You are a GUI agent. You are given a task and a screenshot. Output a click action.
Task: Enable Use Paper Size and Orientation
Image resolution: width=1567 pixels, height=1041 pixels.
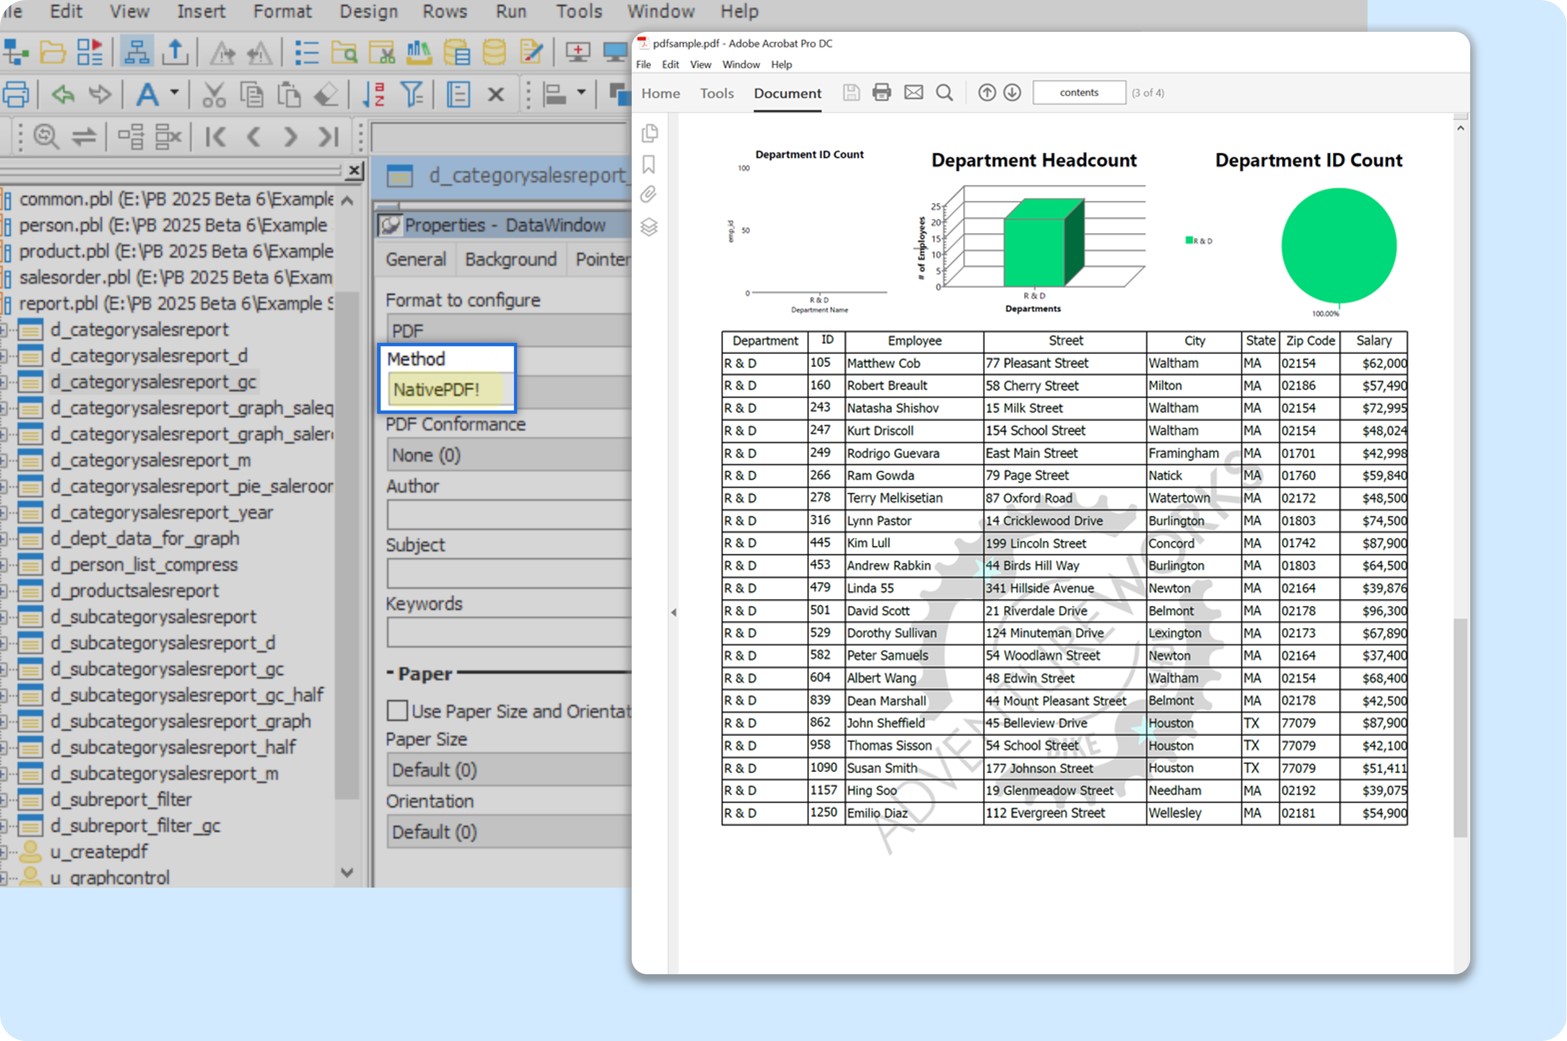pos(397,710)
